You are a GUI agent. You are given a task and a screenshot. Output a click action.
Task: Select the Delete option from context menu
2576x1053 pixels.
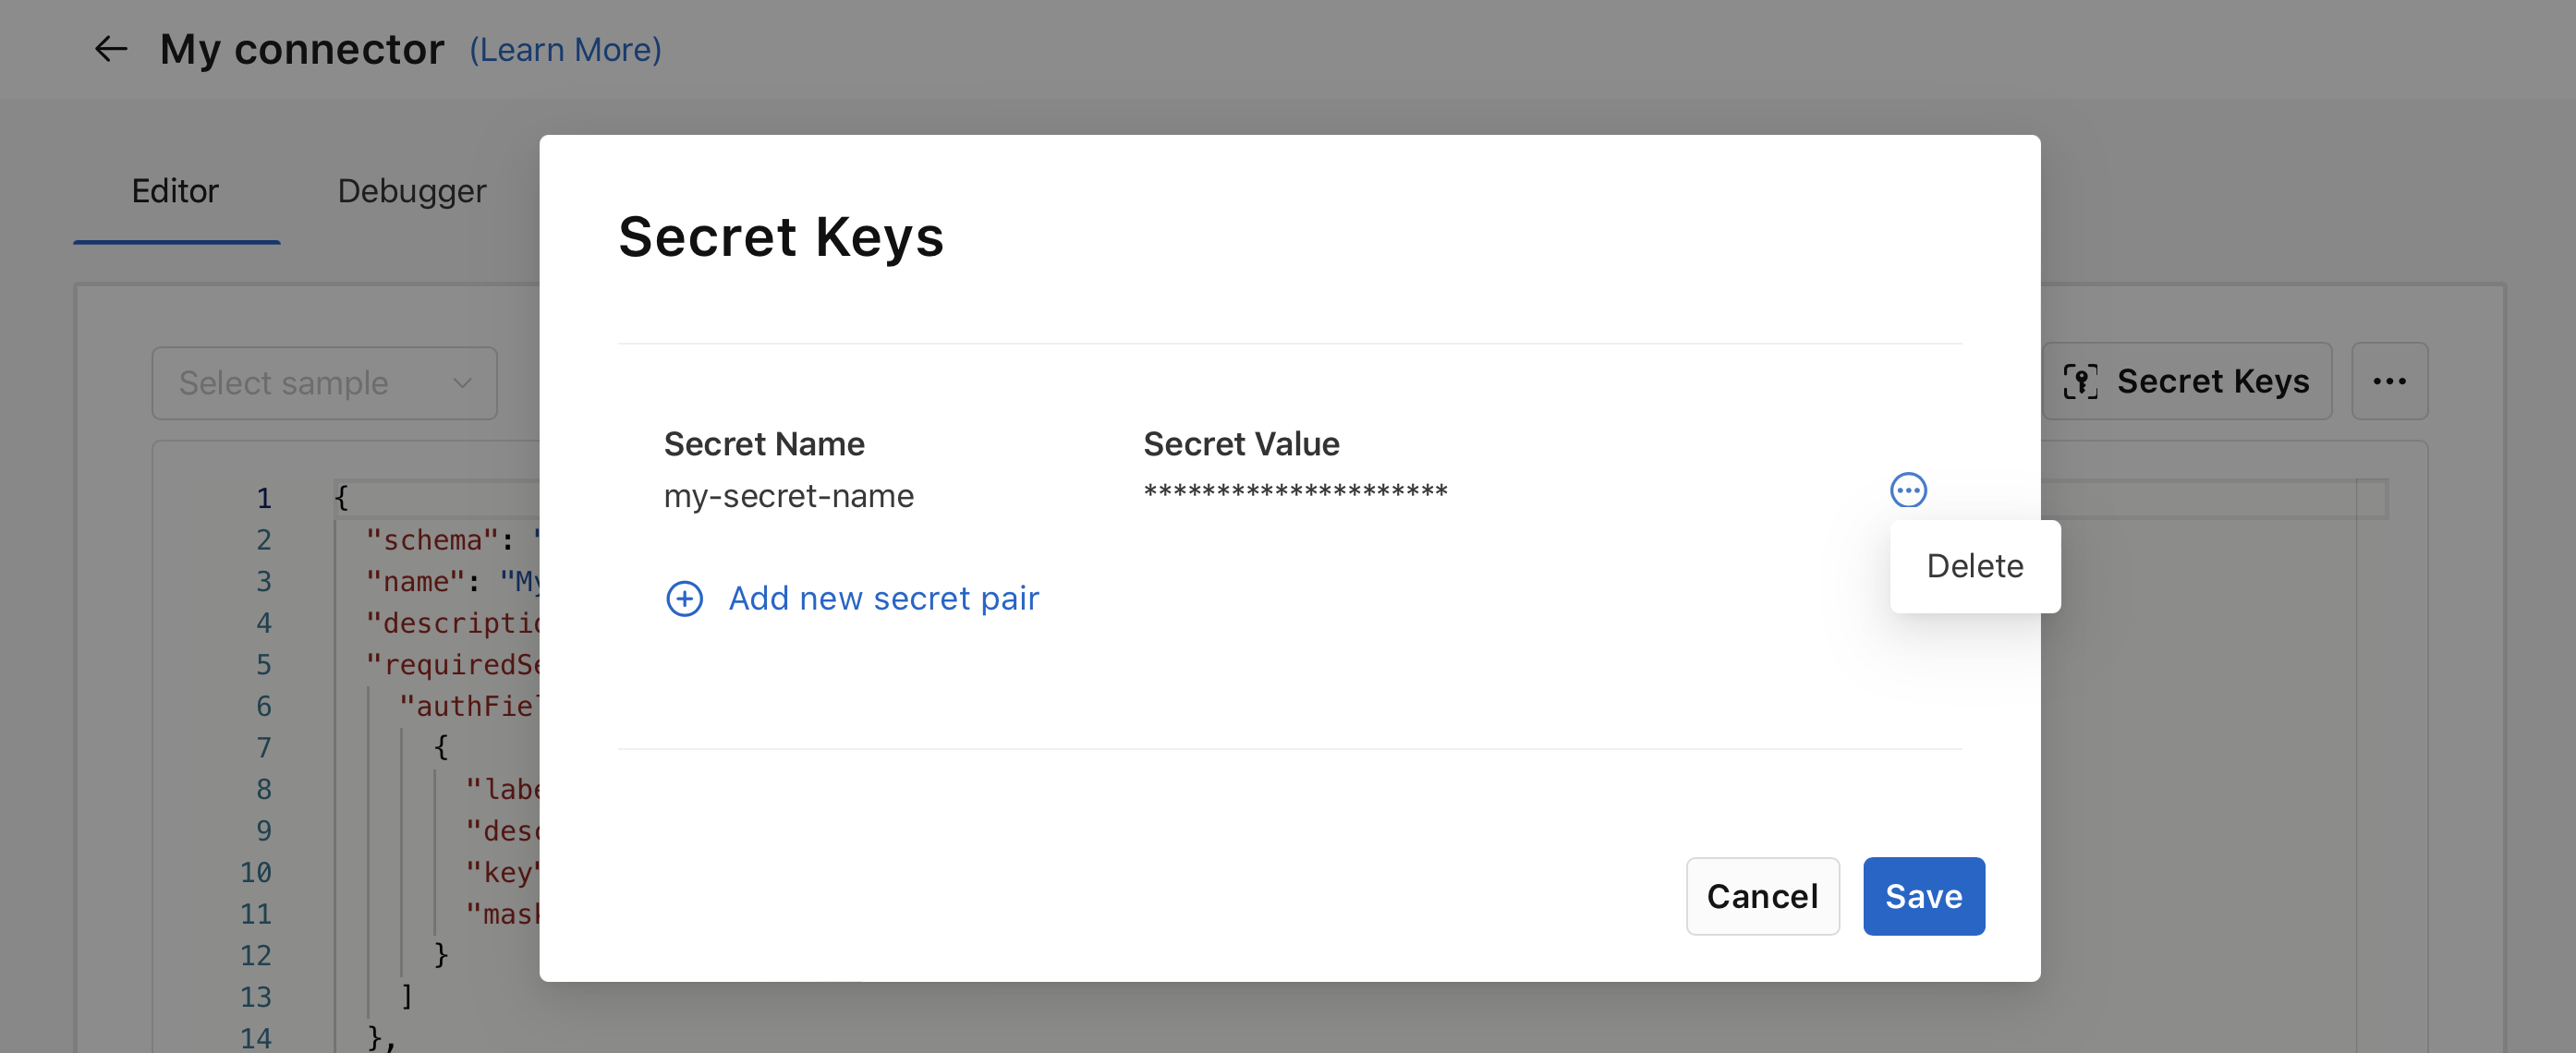1975,565
